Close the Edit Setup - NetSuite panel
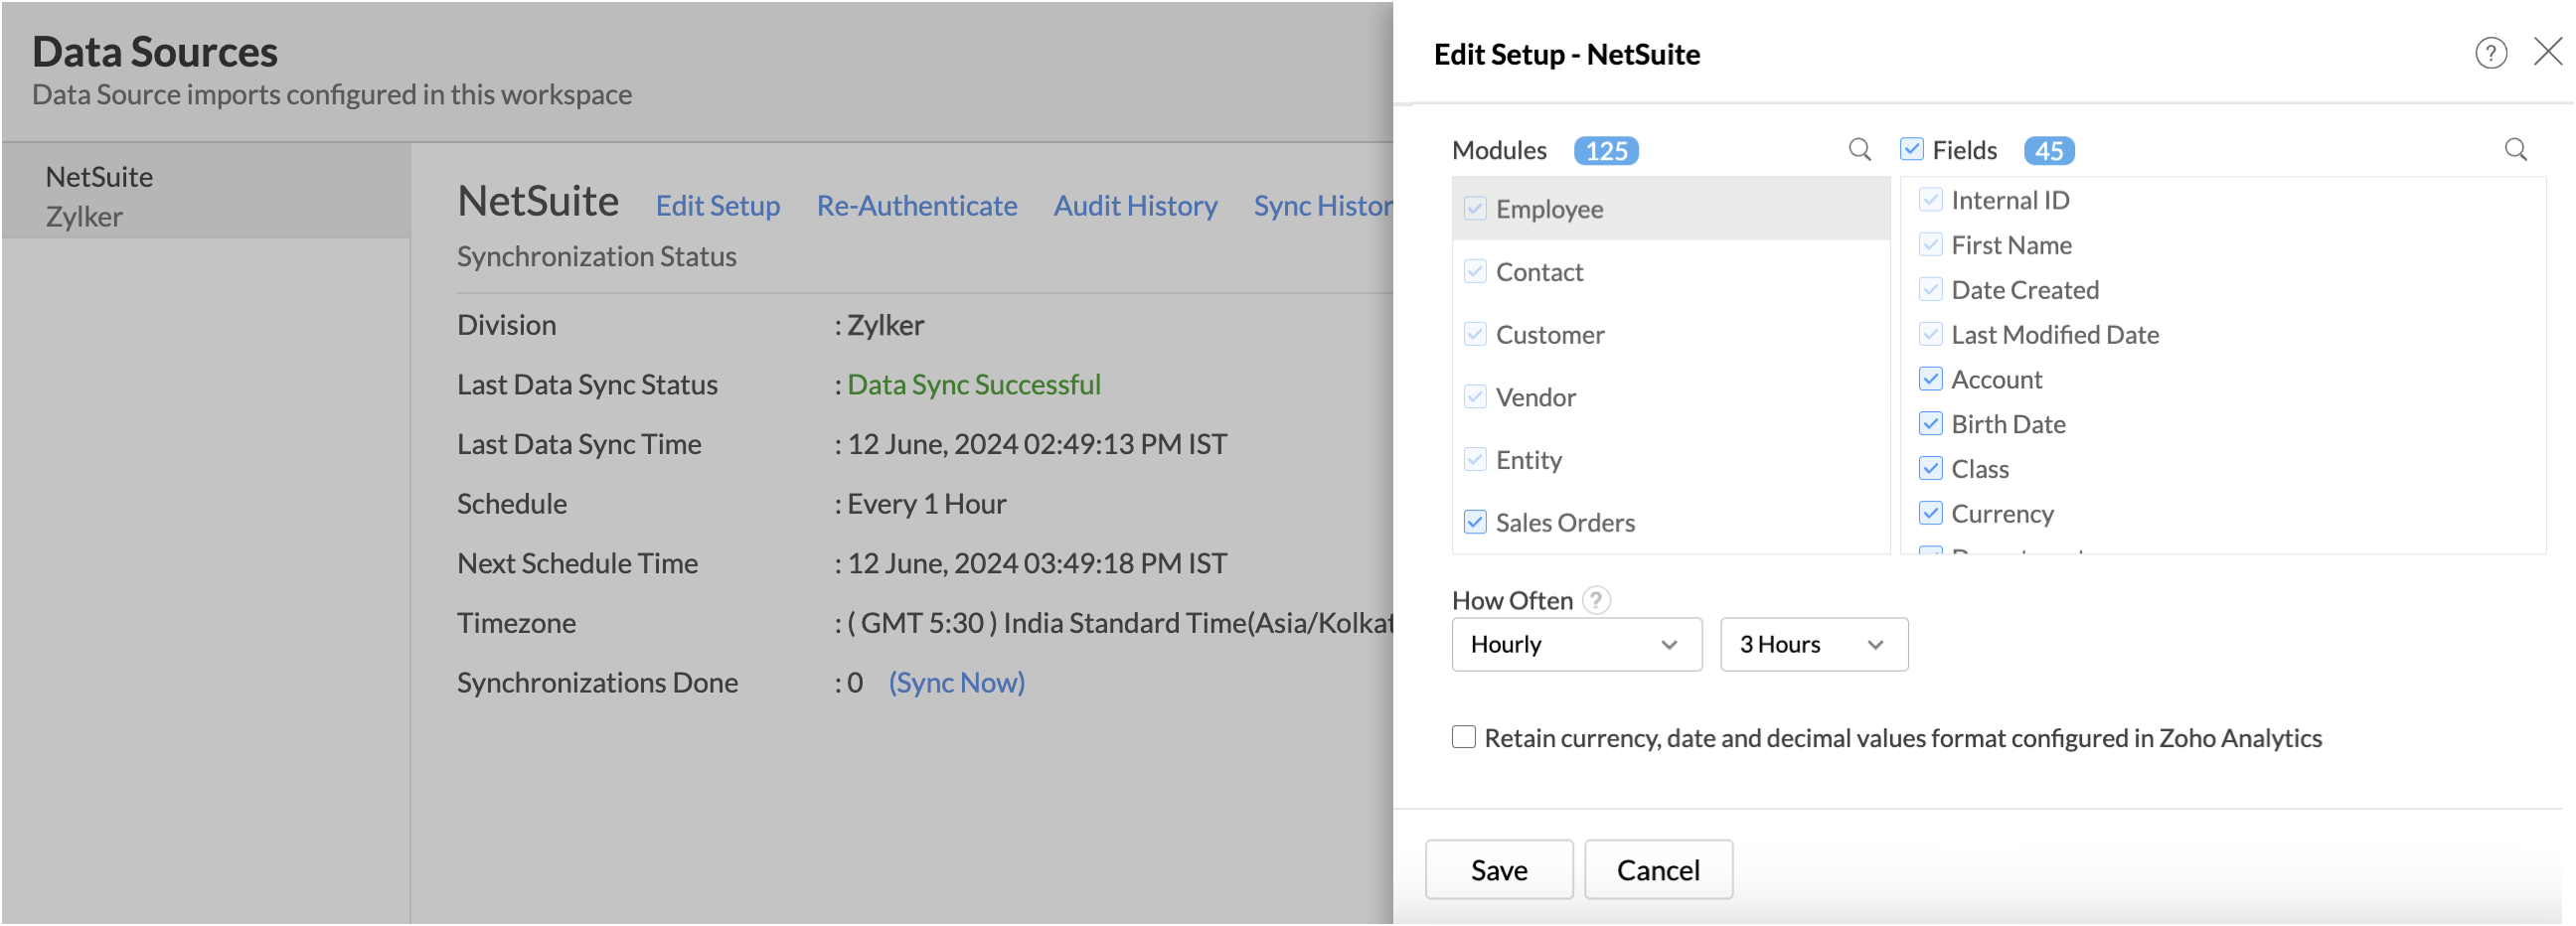Screen dimensions: 2576x926 (x=2547, y=52)
